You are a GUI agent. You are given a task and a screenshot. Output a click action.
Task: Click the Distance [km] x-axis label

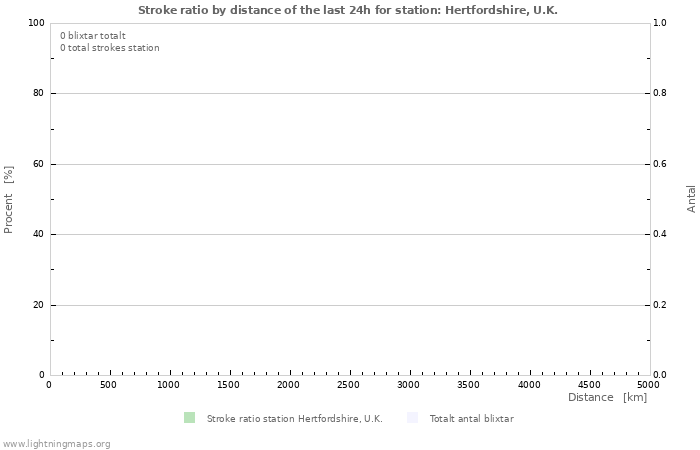[x=607, y=398]
